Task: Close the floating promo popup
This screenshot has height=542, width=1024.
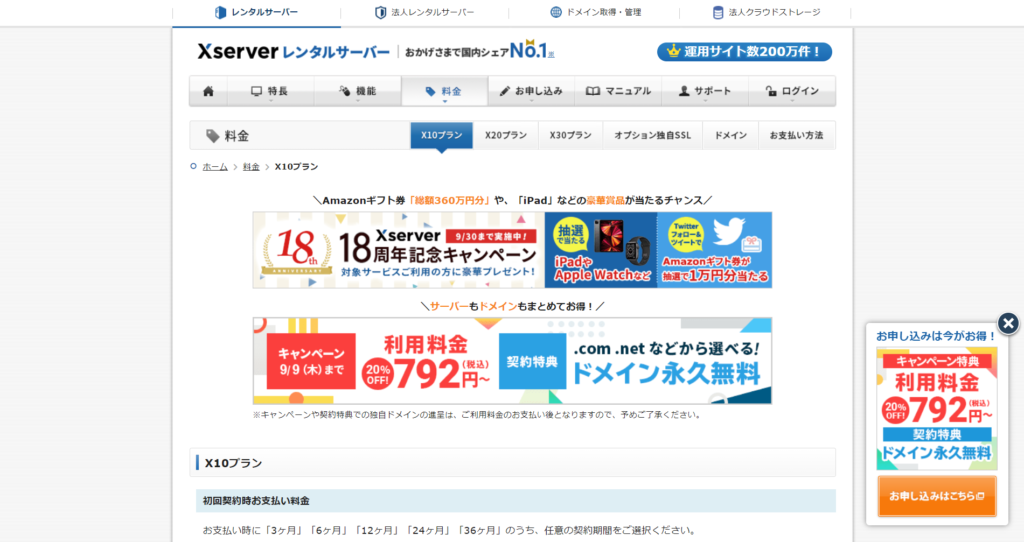Action: click(1008, 323)
